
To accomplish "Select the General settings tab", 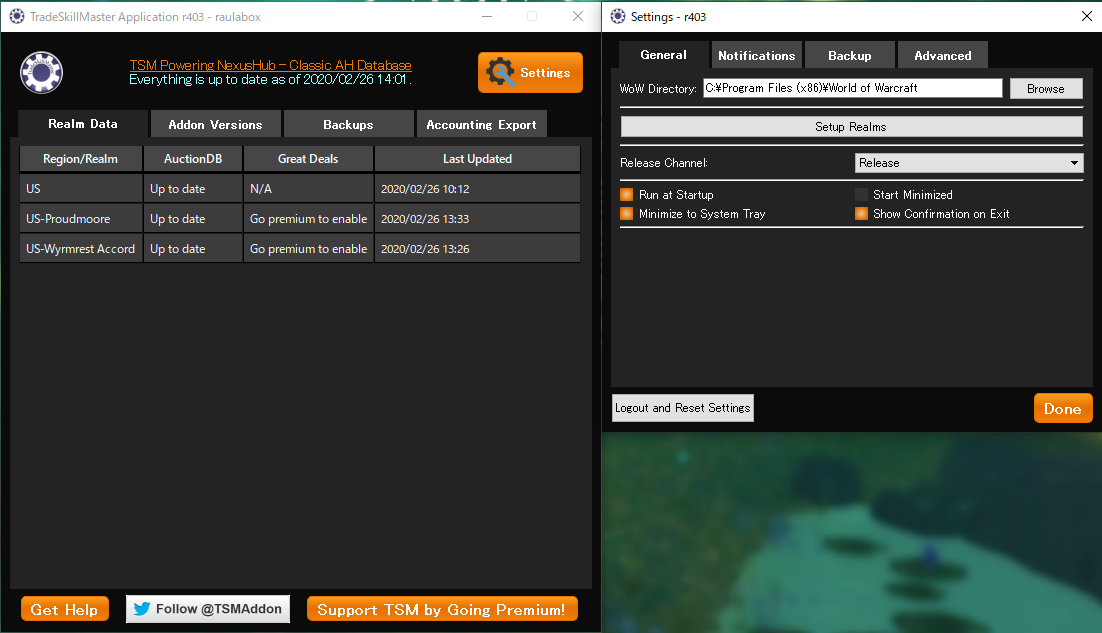I will (663, 55).
